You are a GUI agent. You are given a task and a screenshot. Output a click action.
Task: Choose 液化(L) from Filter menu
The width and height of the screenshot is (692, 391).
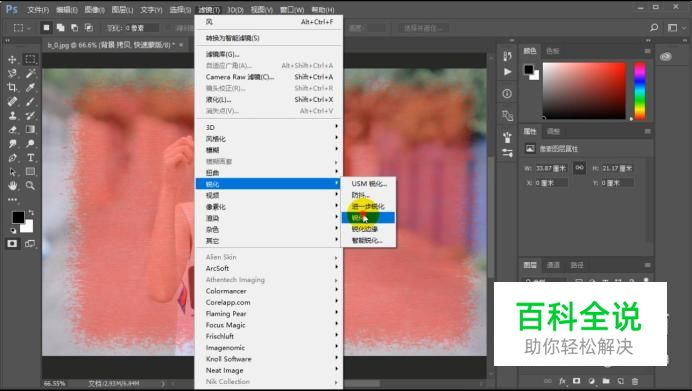[268, 100]
